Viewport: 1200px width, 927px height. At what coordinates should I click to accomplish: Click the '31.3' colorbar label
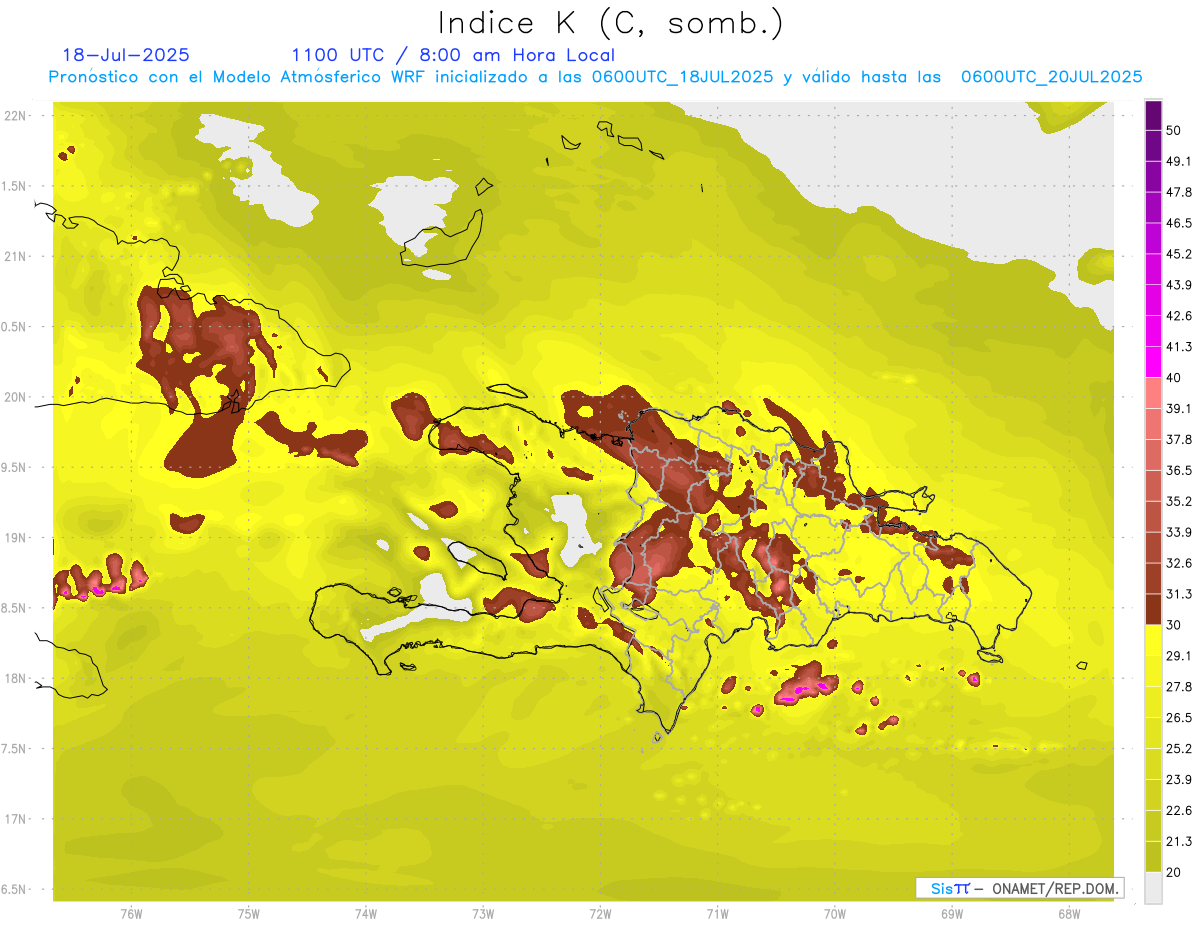1180,594
